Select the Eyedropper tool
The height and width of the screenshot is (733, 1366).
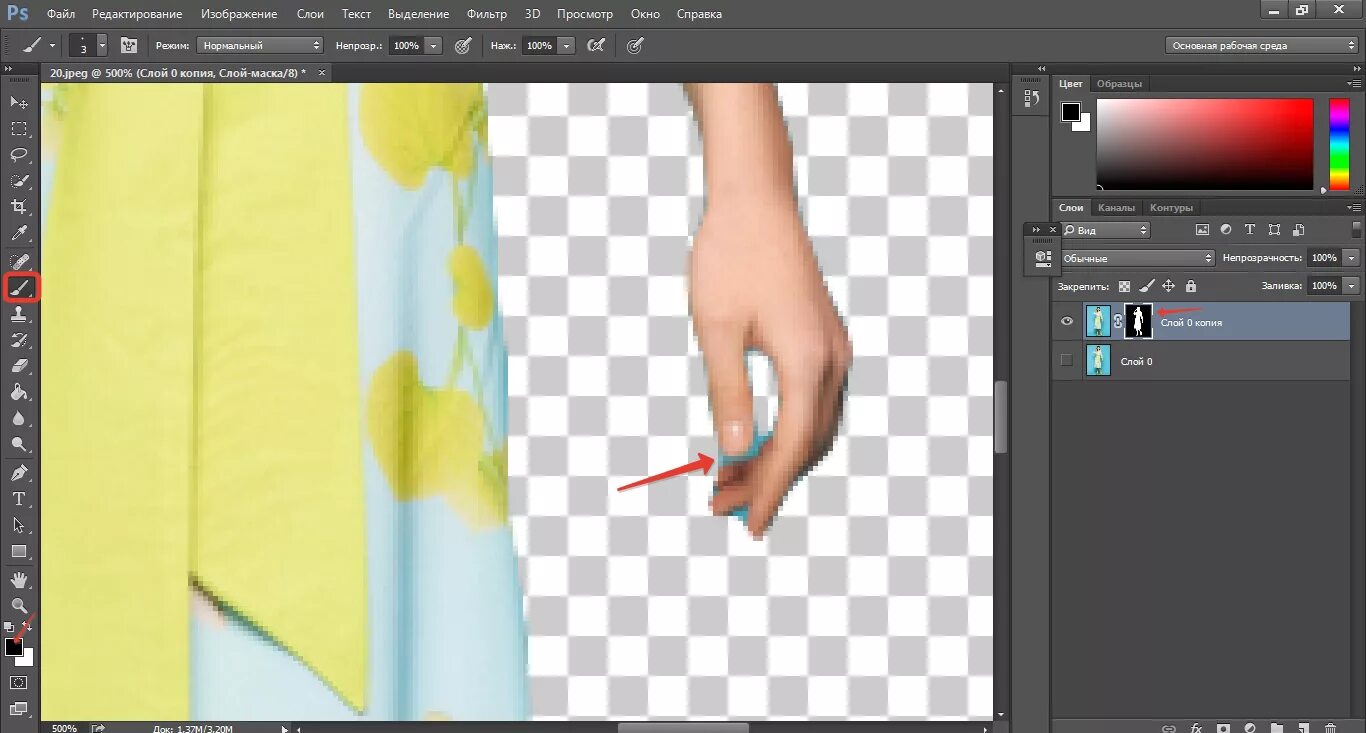click(x=19, y=234)
